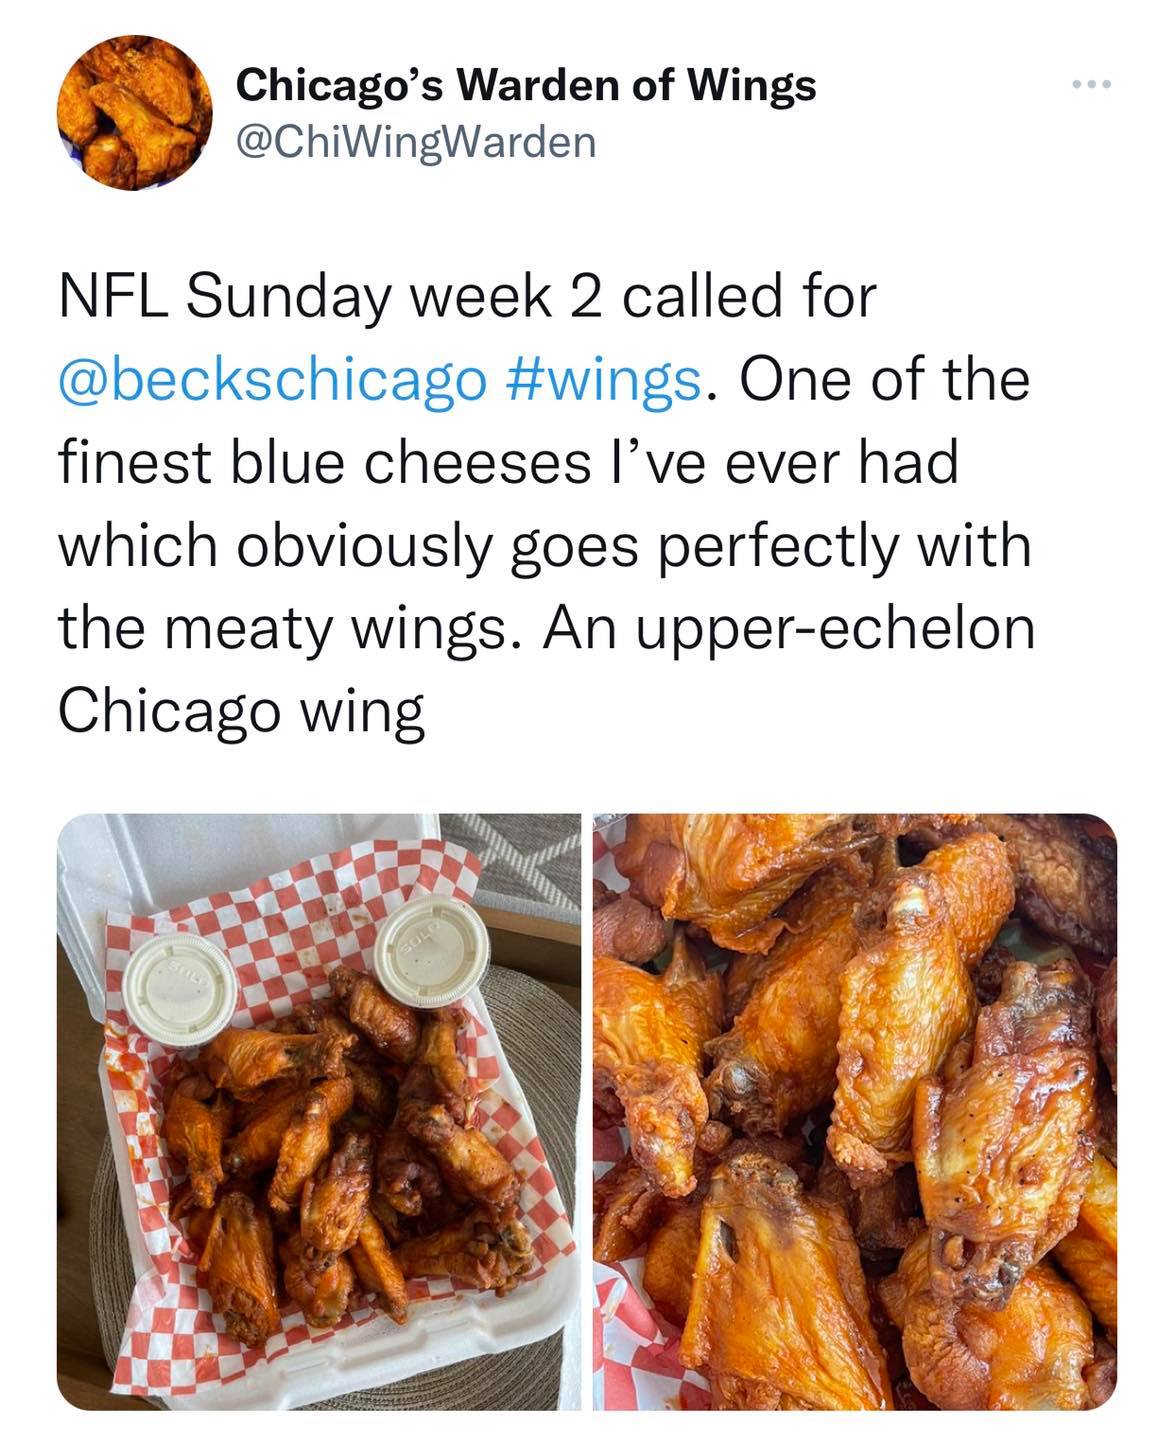The height and width of the screenshot is (1440, 1174).
Task: Open the right close-up wings photo
Action: point(855,1110)
